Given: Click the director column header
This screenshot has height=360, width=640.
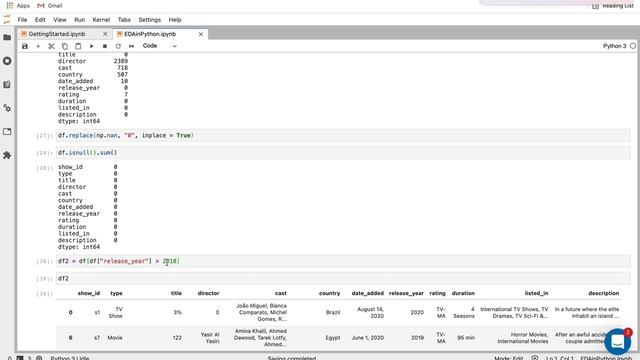Looking at the screenshot, I should [x=208, y=293].
